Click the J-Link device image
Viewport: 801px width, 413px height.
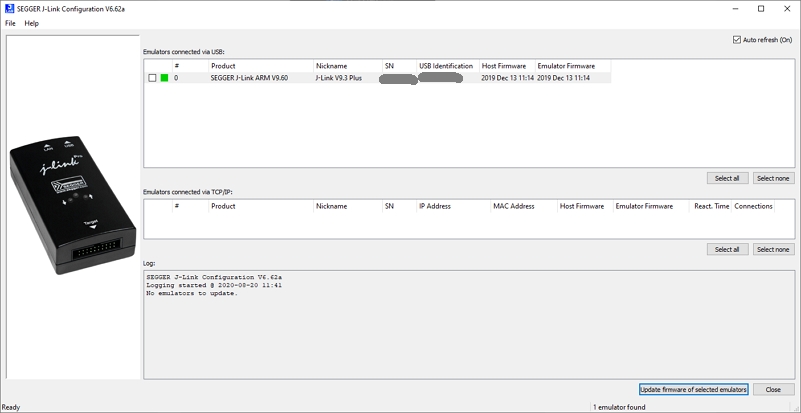click(73, 205)
